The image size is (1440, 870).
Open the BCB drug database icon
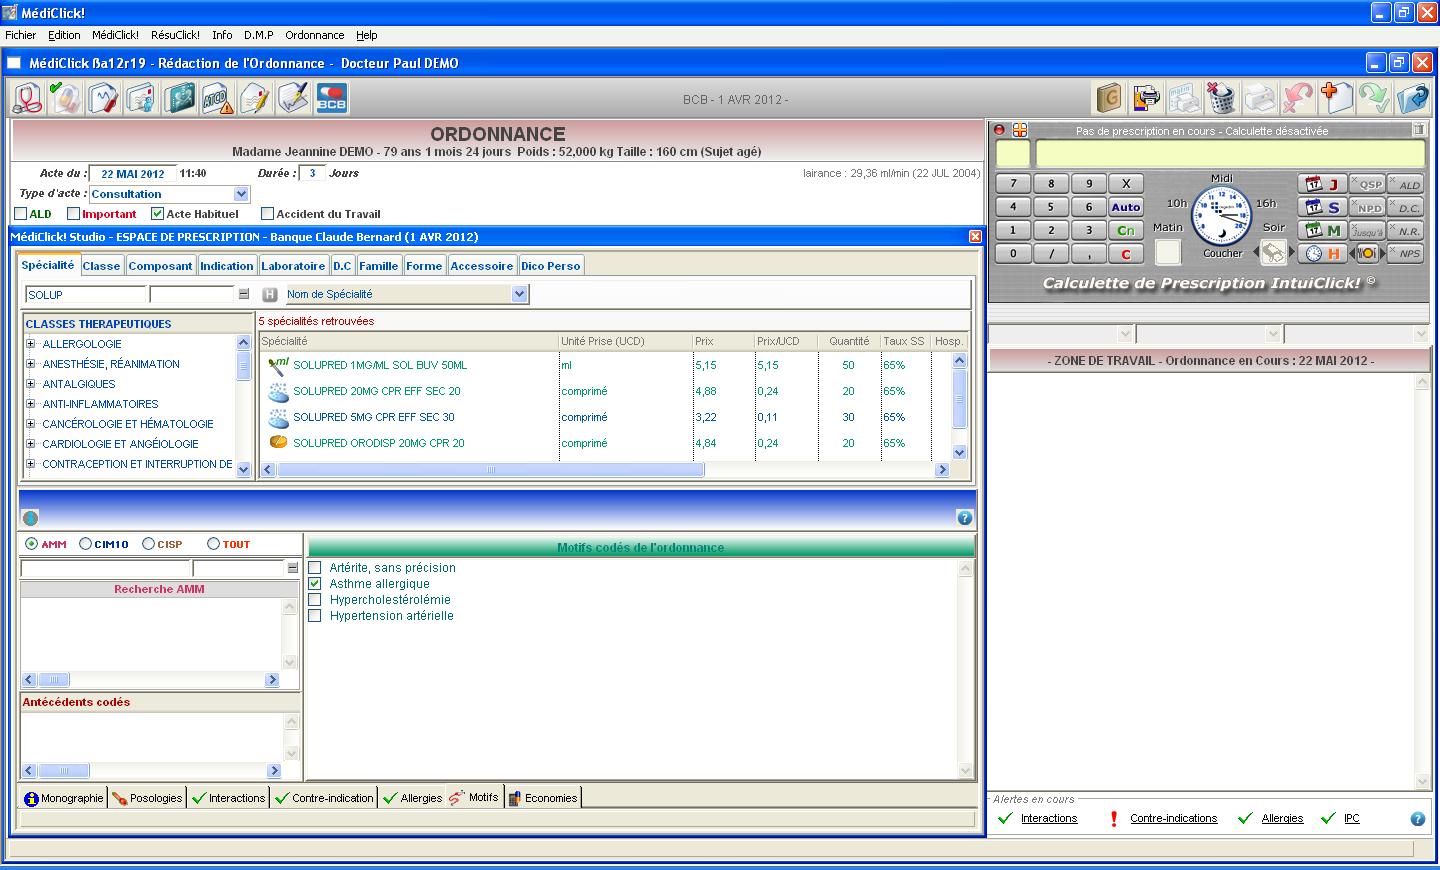pos(331,98)
